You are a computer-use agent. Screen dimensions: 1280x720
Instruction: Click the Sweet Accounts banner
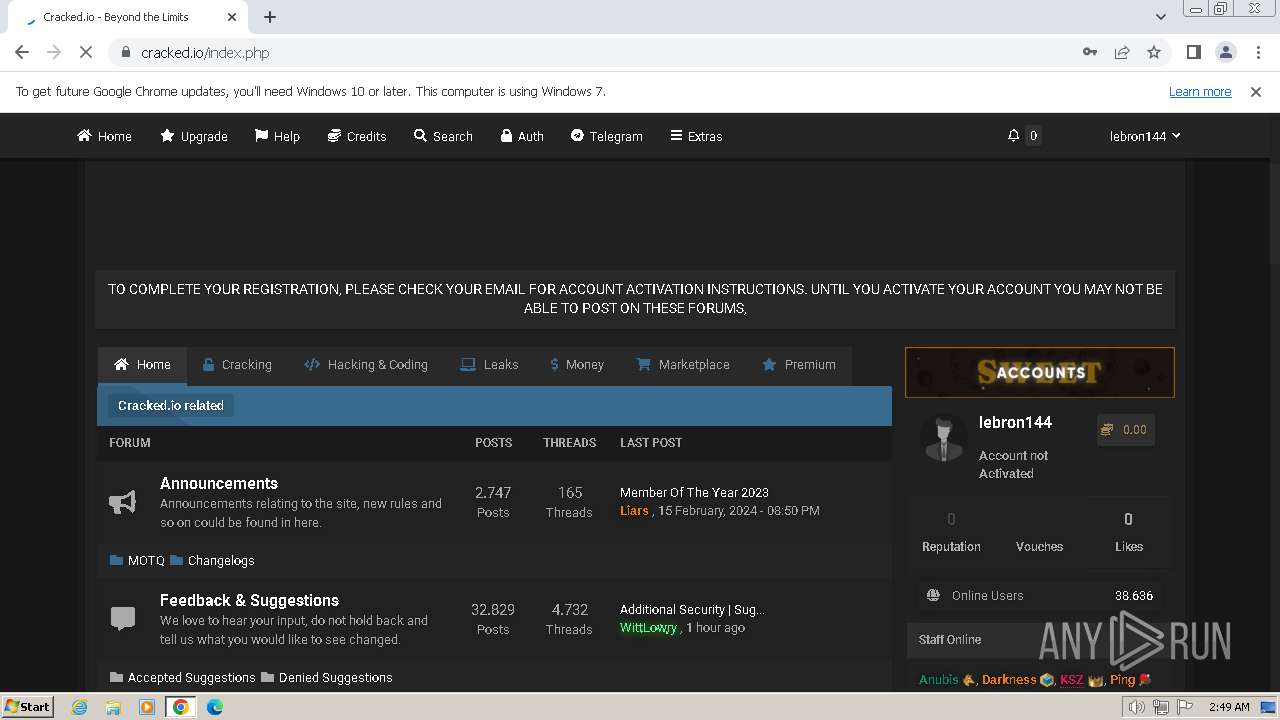(x=1040, y=372)
